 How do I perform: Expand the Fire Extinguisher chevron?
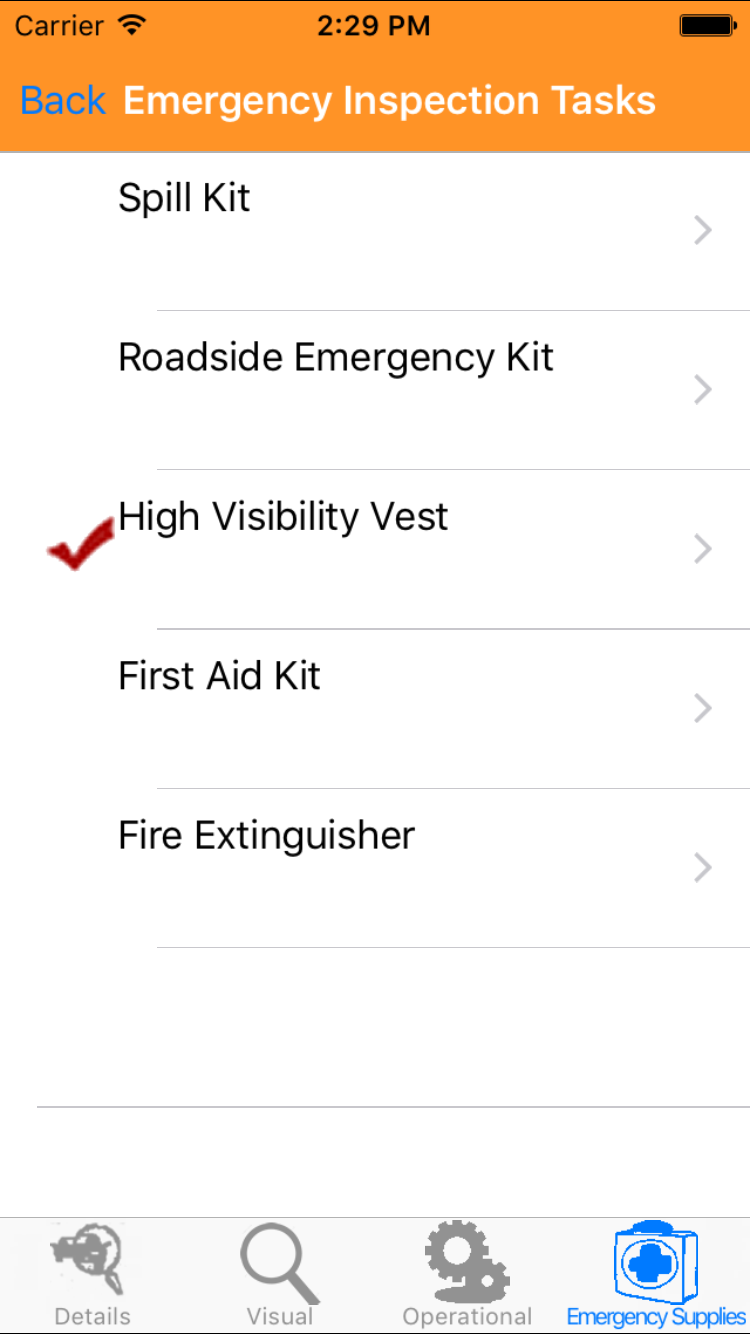[703, 867]
